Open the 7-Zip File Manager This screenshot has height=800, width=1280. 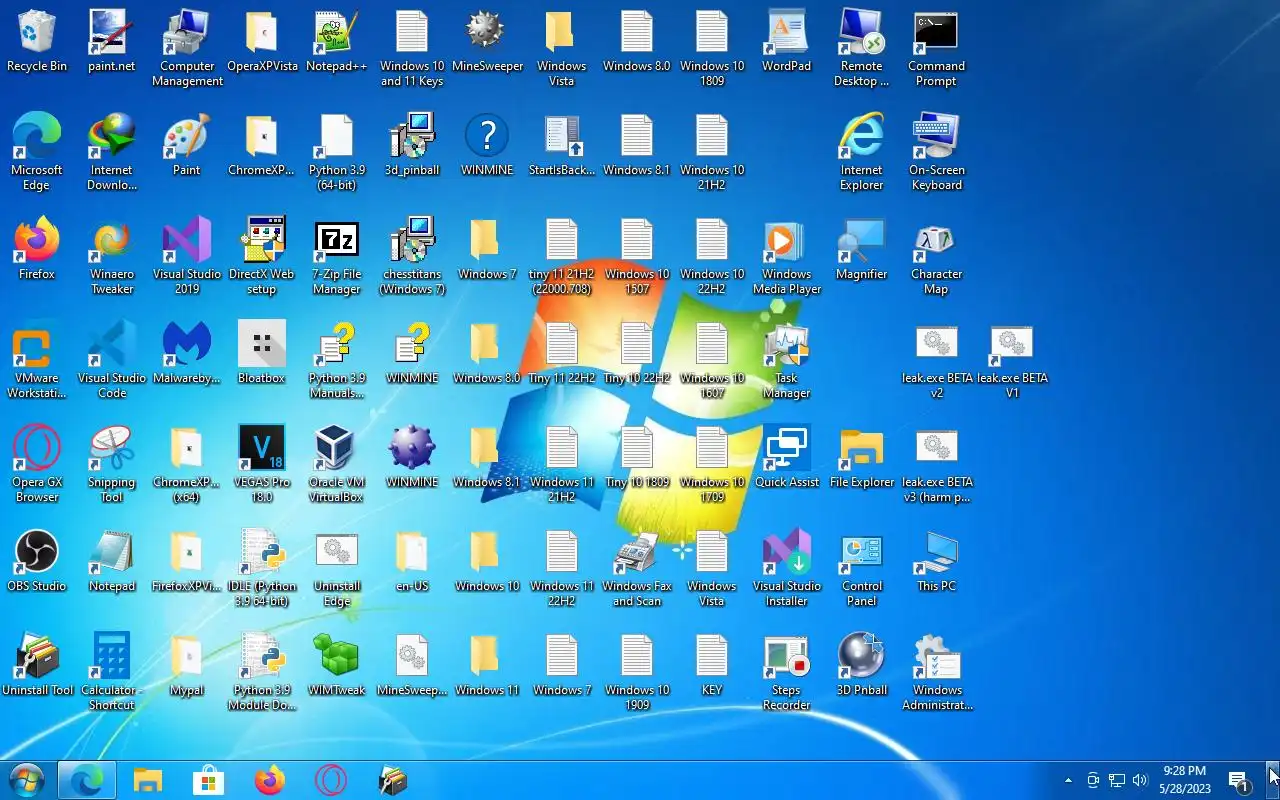tap(337, 257)
